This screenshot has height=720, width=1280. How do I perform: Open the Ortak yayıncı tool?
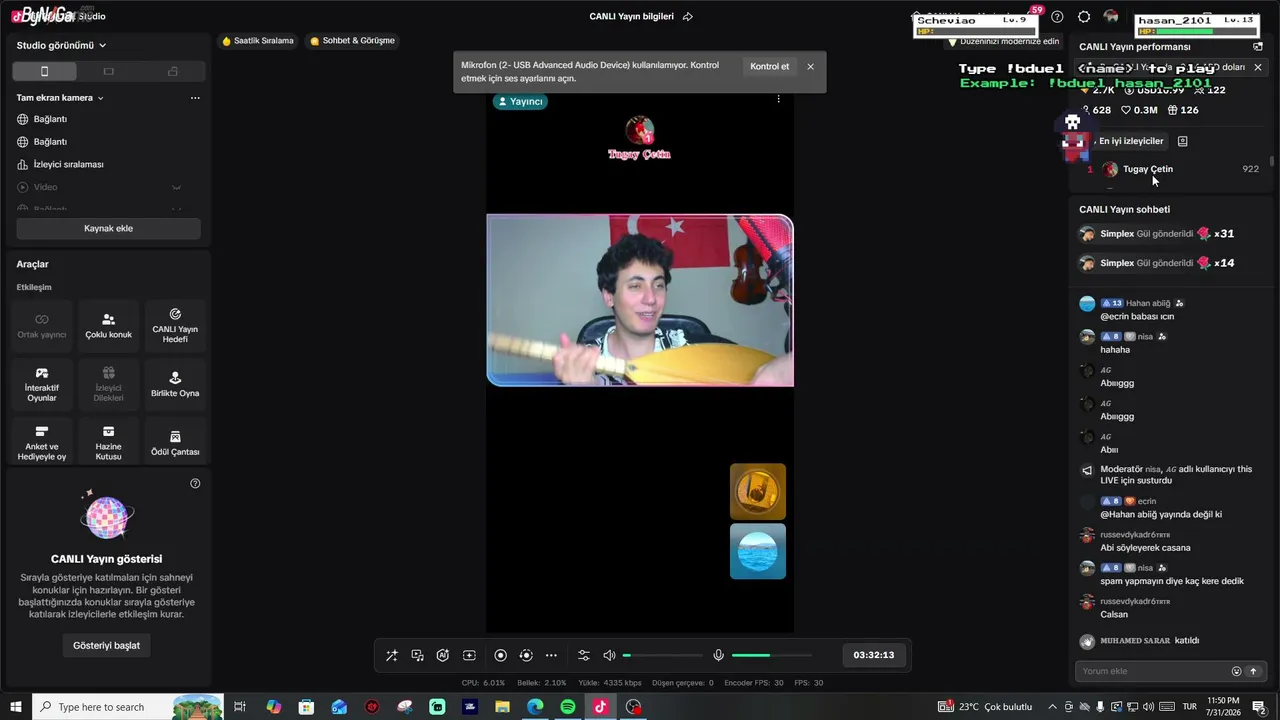(x=42, y=326)
